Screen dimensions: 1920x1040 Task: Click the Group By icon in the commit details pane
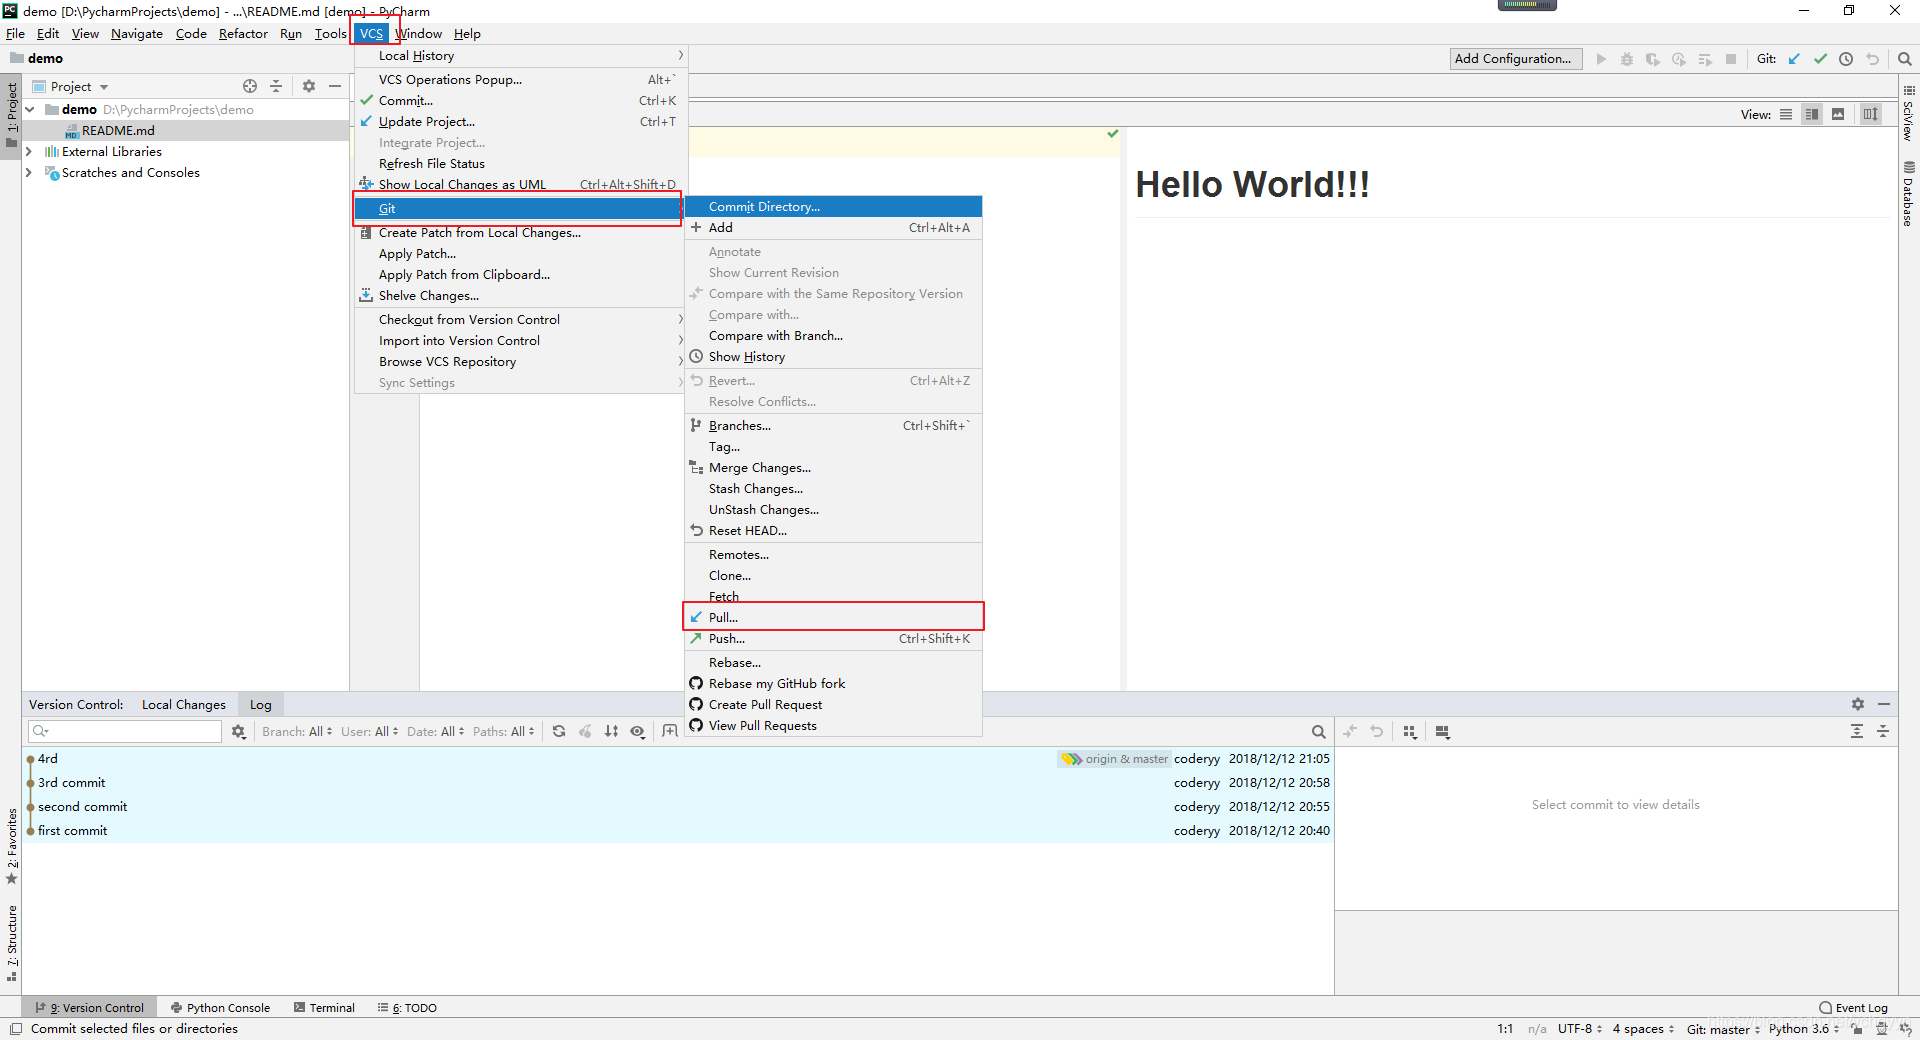1410,732
